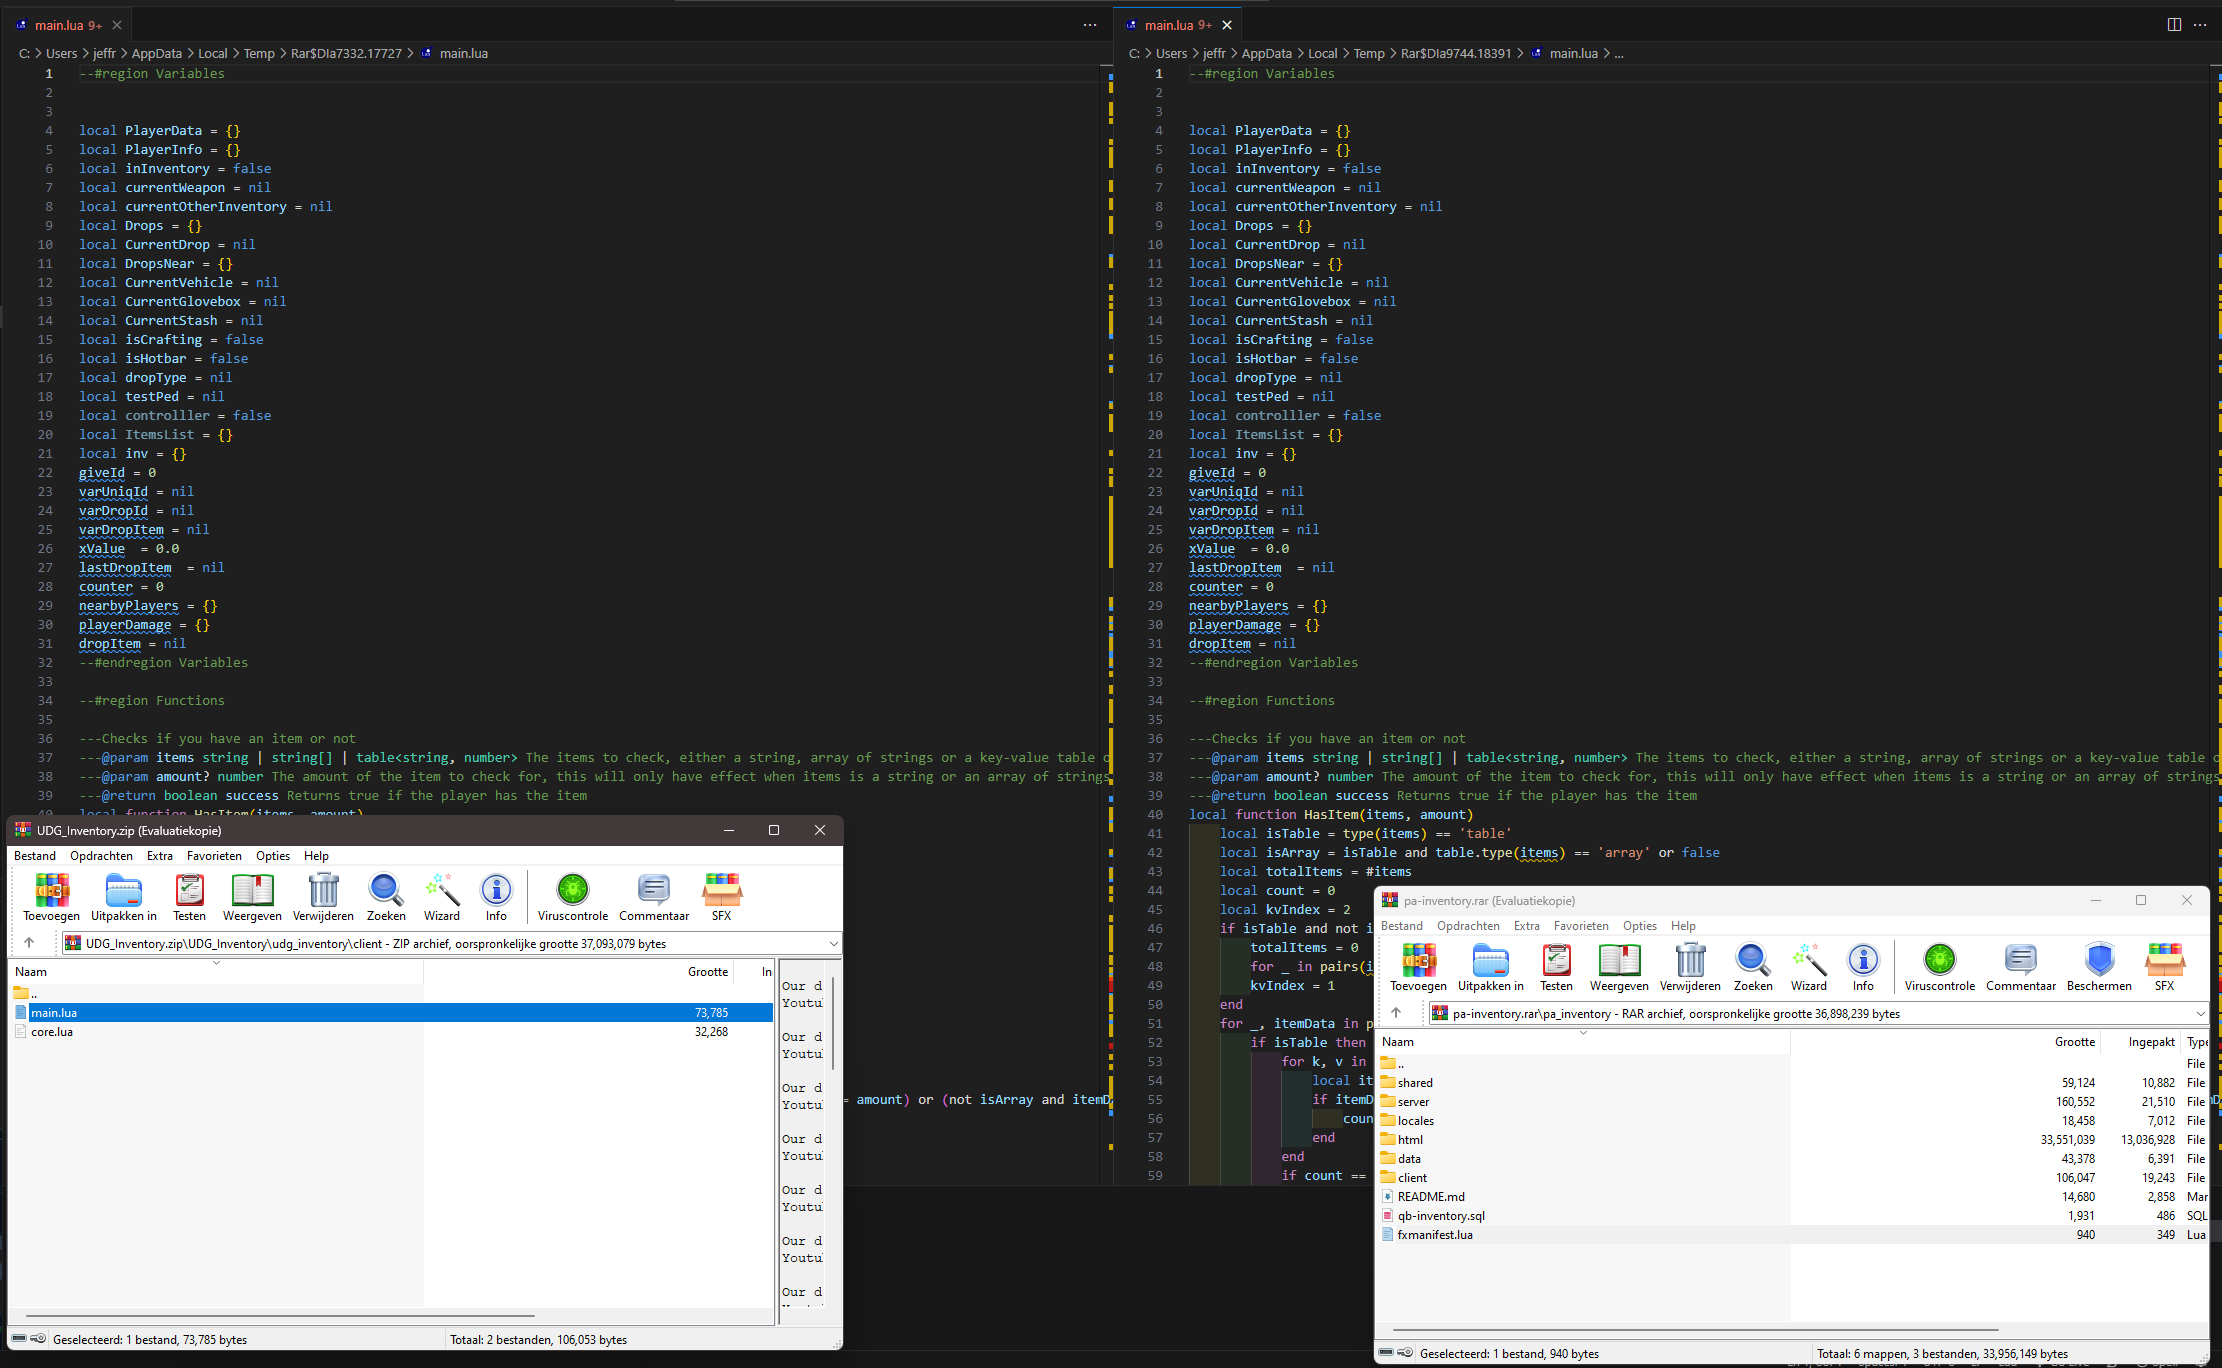The height and width of the screenshot is (1368, 2222).
Task: Select left main.lua editor tab
Action: tap(67, 25)
